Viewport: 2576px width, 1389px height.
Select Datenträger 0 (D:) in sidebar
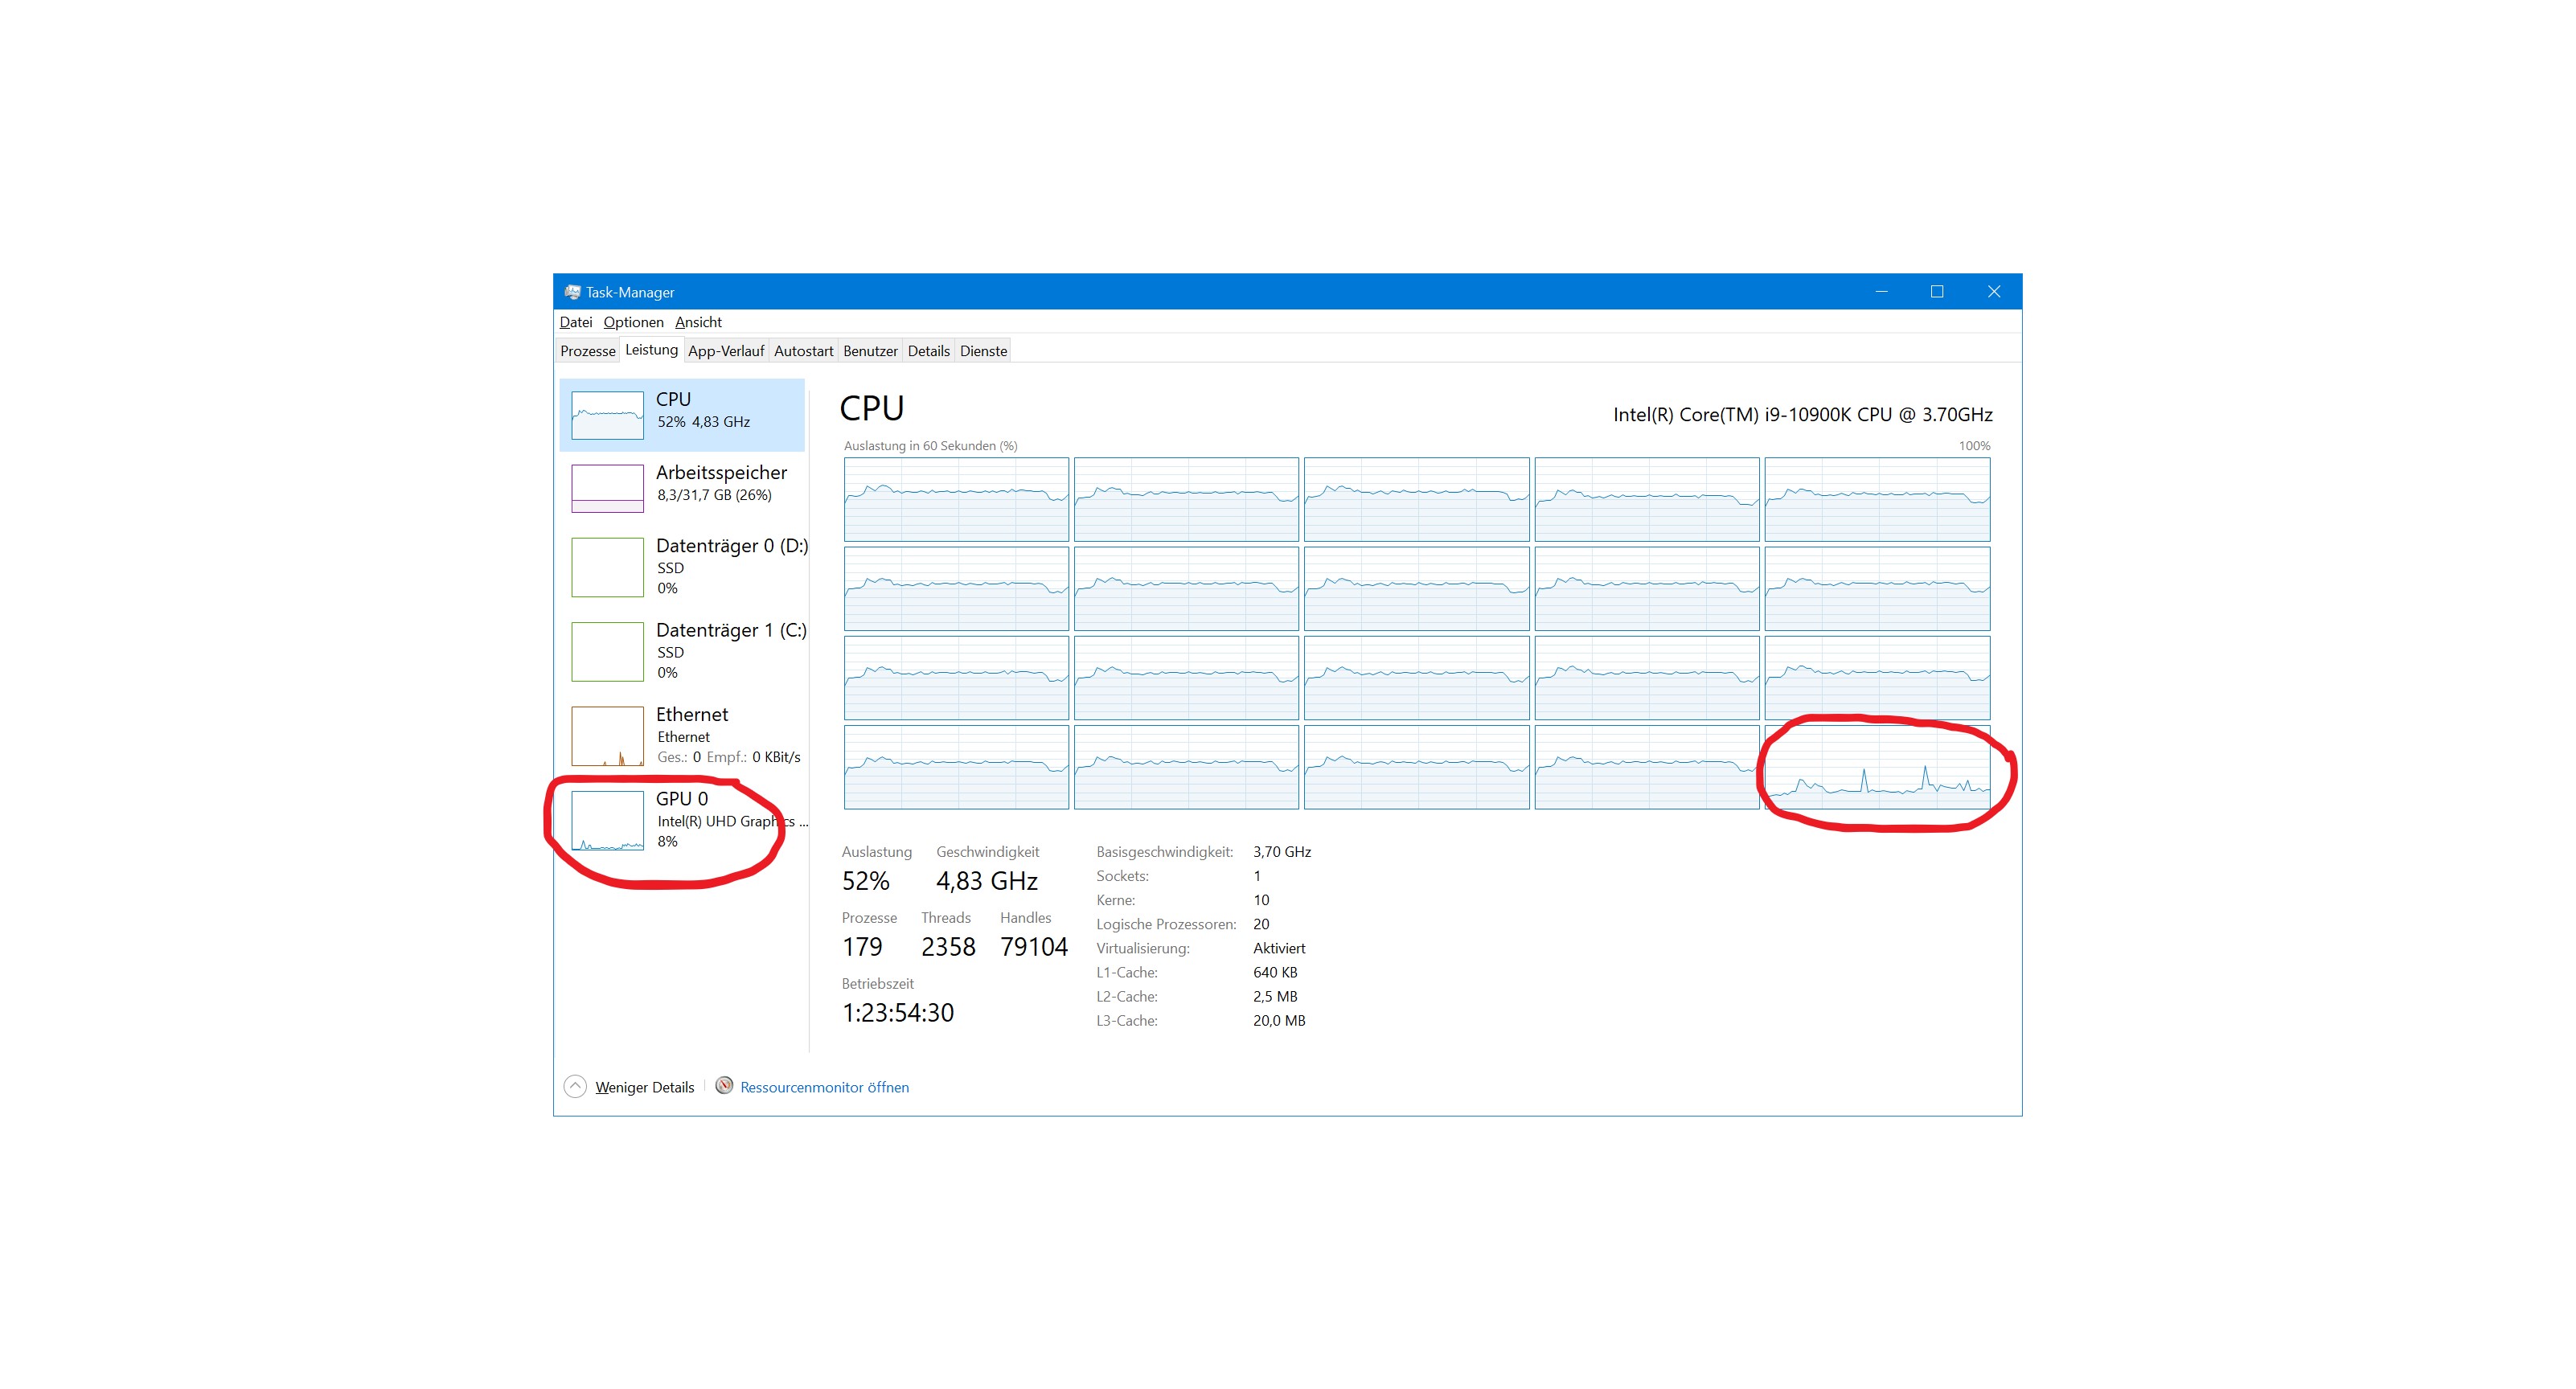[682, 567]
